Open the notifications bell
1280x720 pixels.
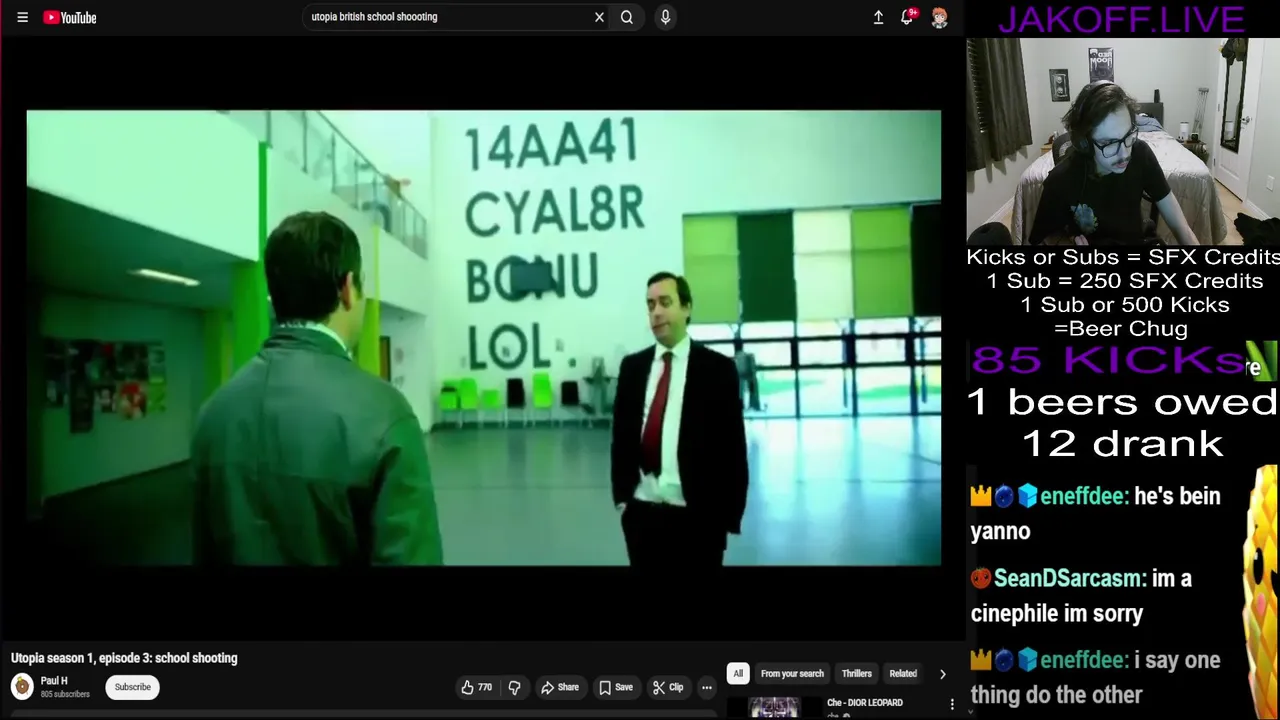tap(908, 16)
